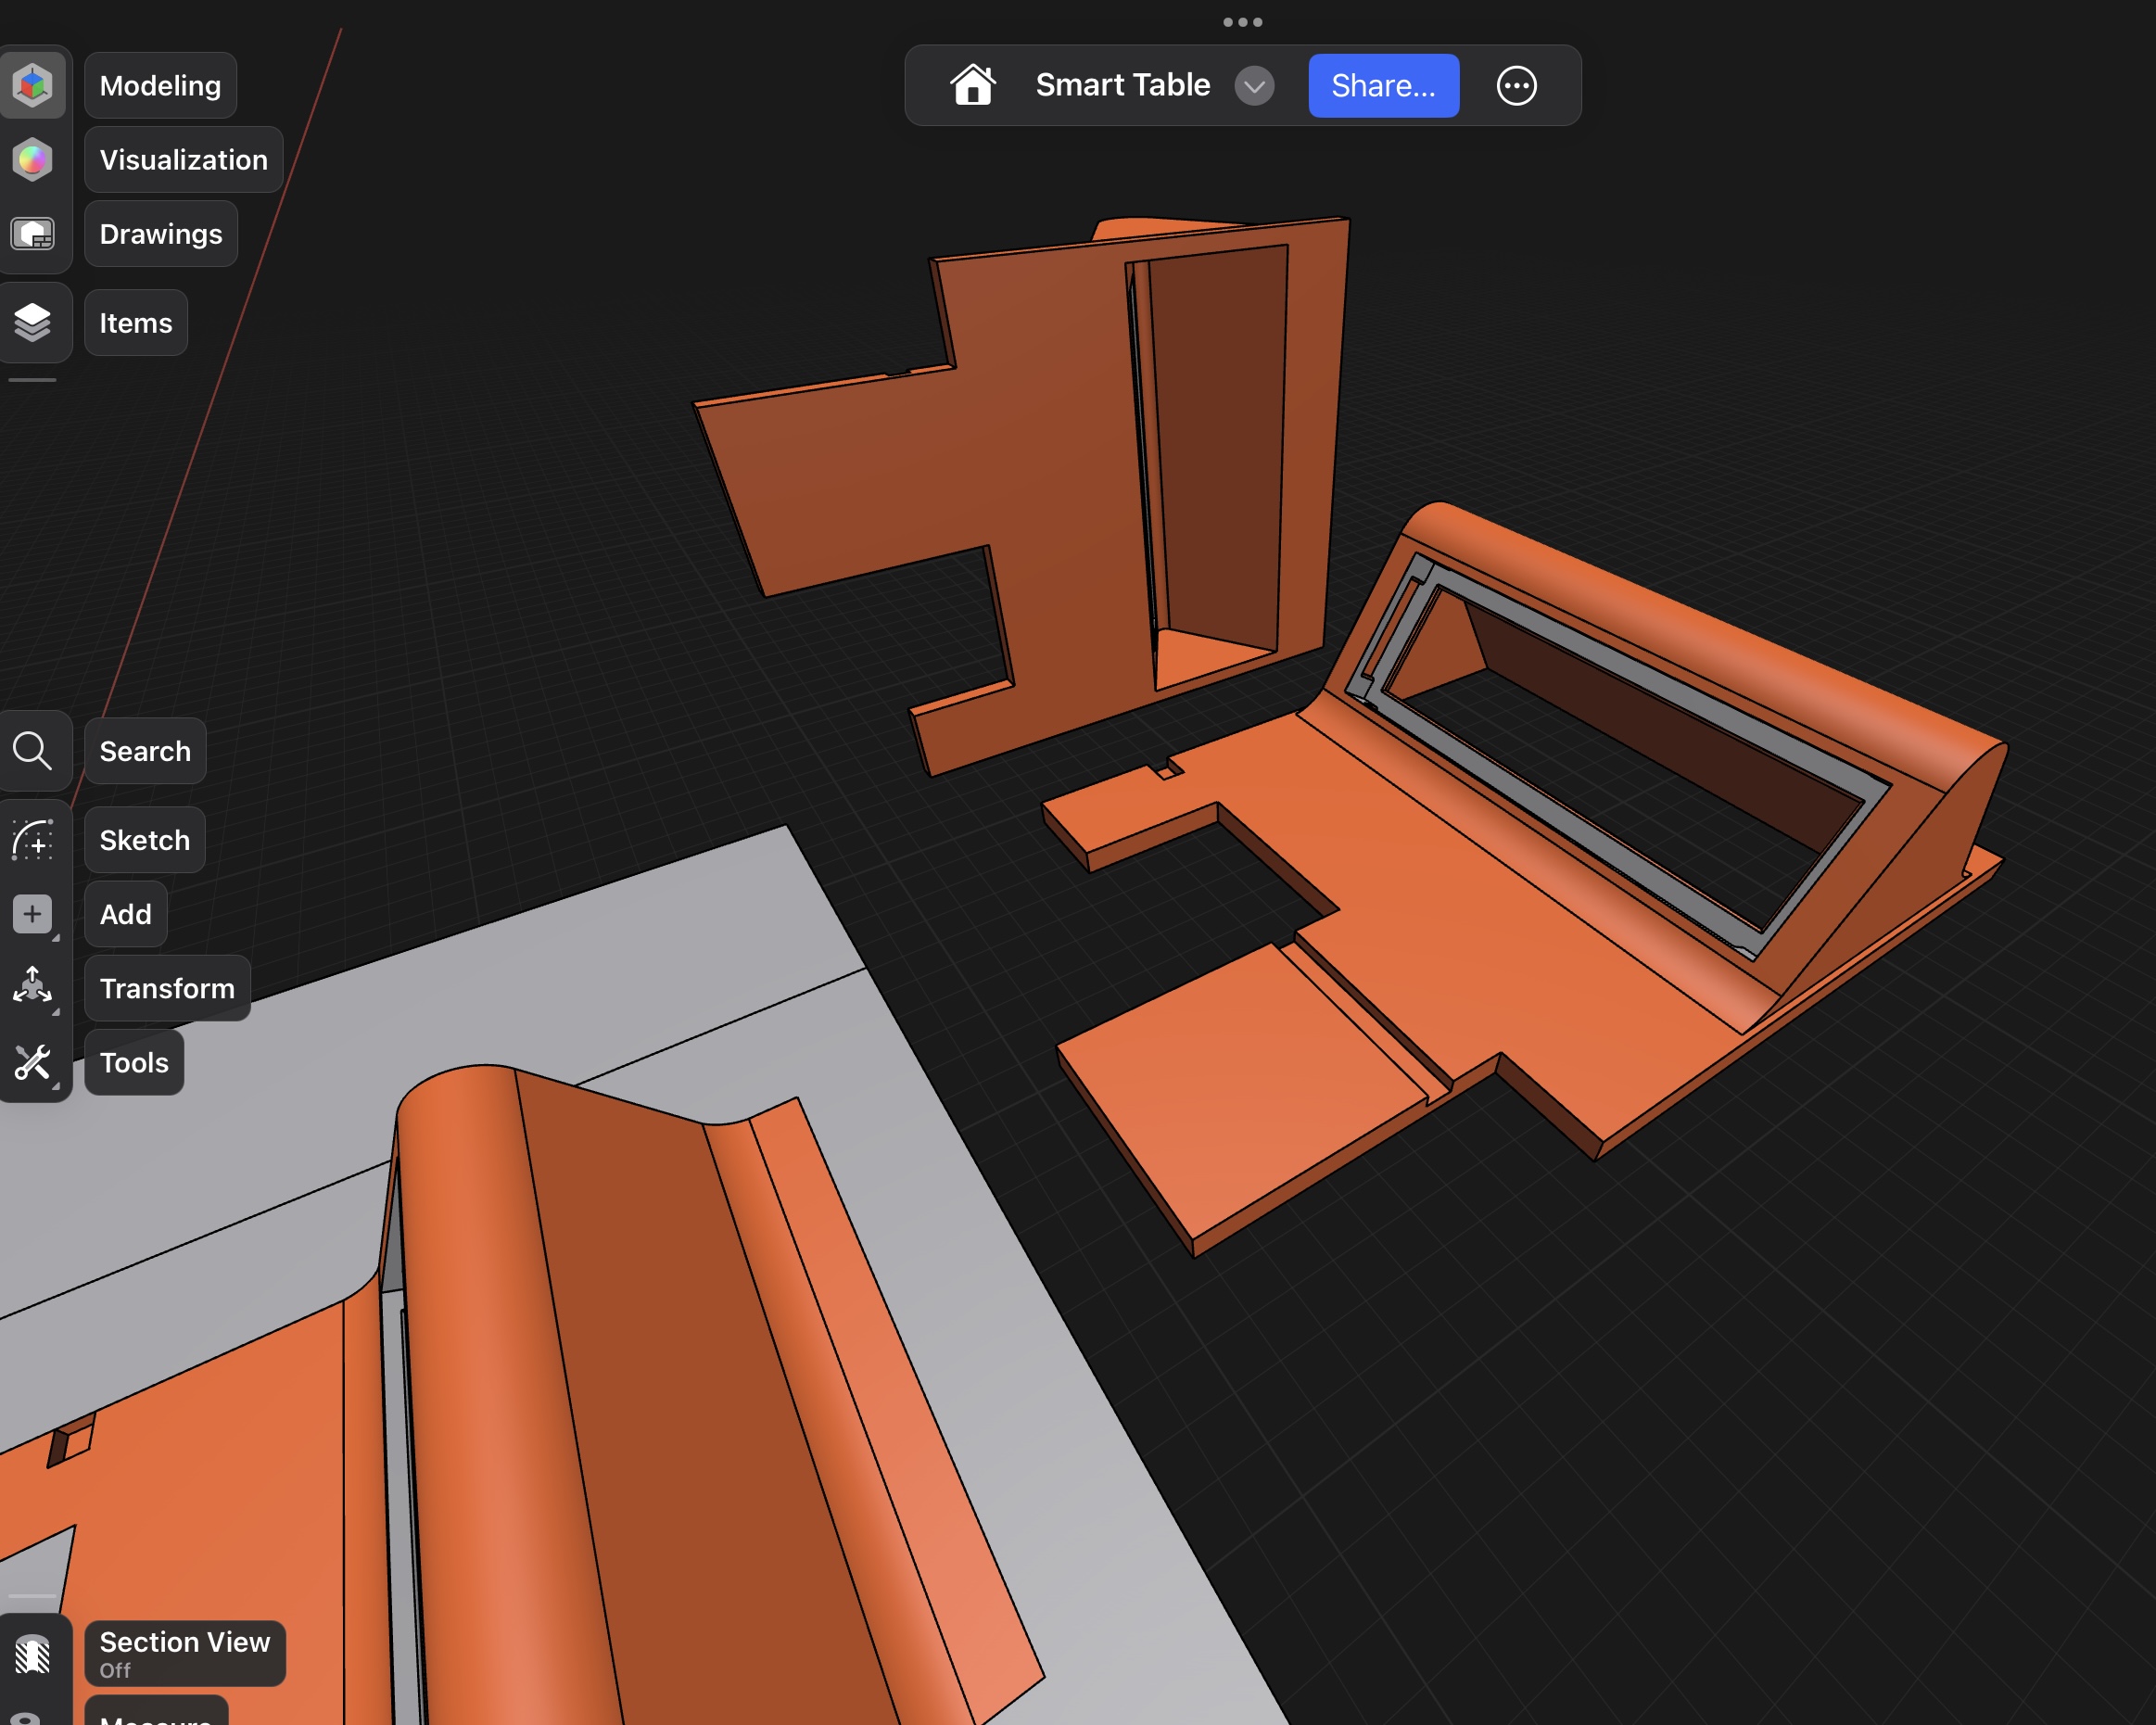Screen dimensions: 2156x1725
Task: Toggle the Section View icon
Action: 33,1655
